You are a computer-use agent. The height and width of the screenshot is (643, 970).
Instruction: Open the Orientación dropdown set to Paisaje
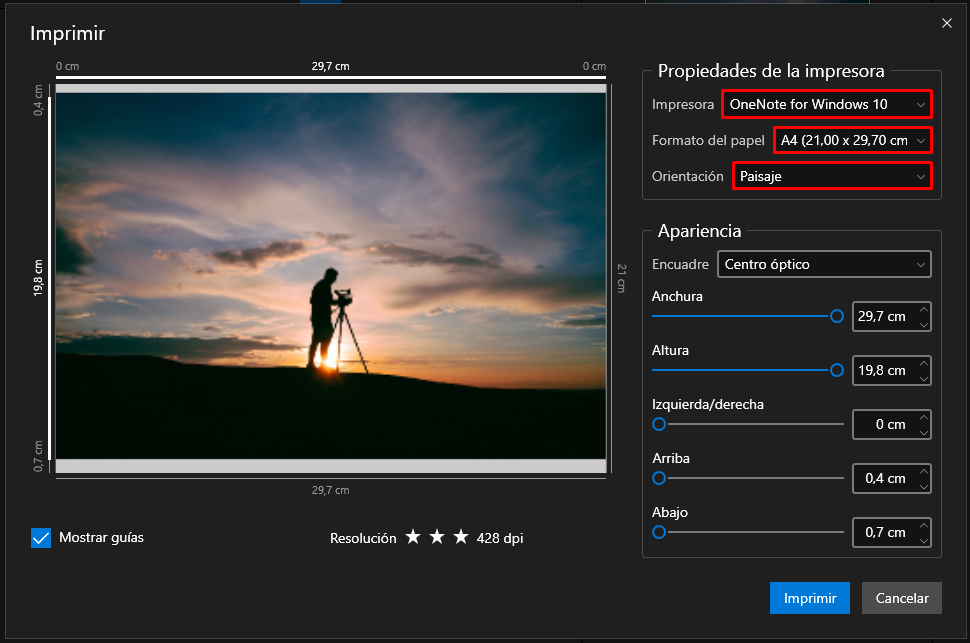[832, 176]
